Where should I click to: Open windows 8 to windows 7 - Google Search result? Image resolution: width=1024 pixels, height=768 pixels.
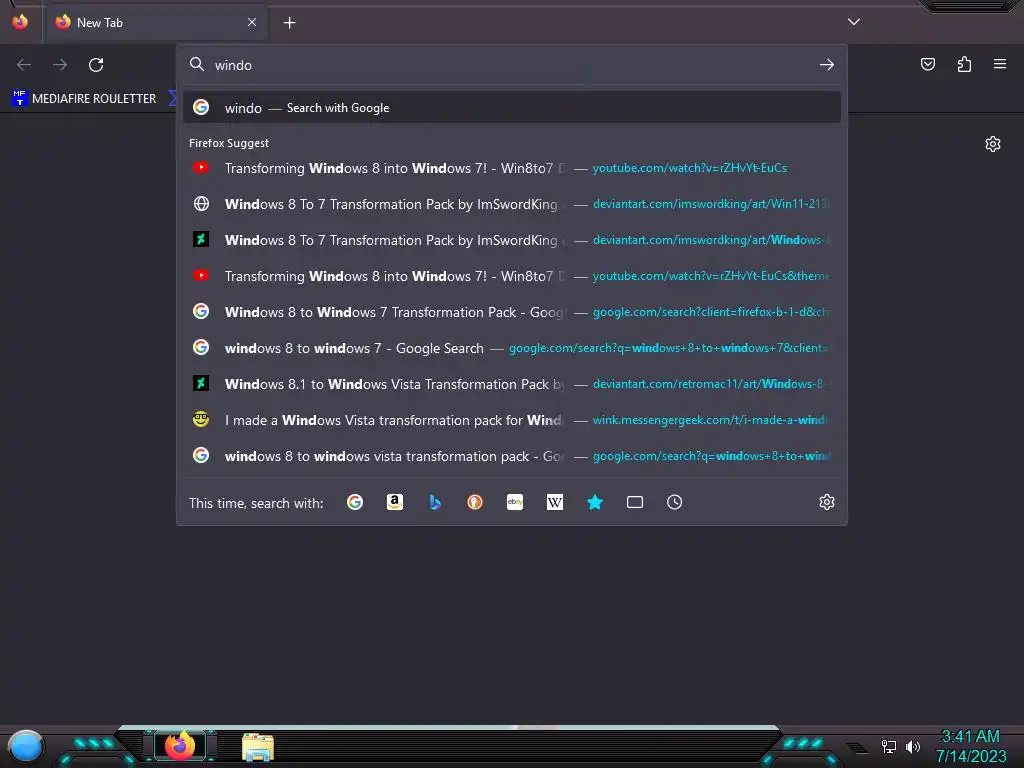(512, 348)
